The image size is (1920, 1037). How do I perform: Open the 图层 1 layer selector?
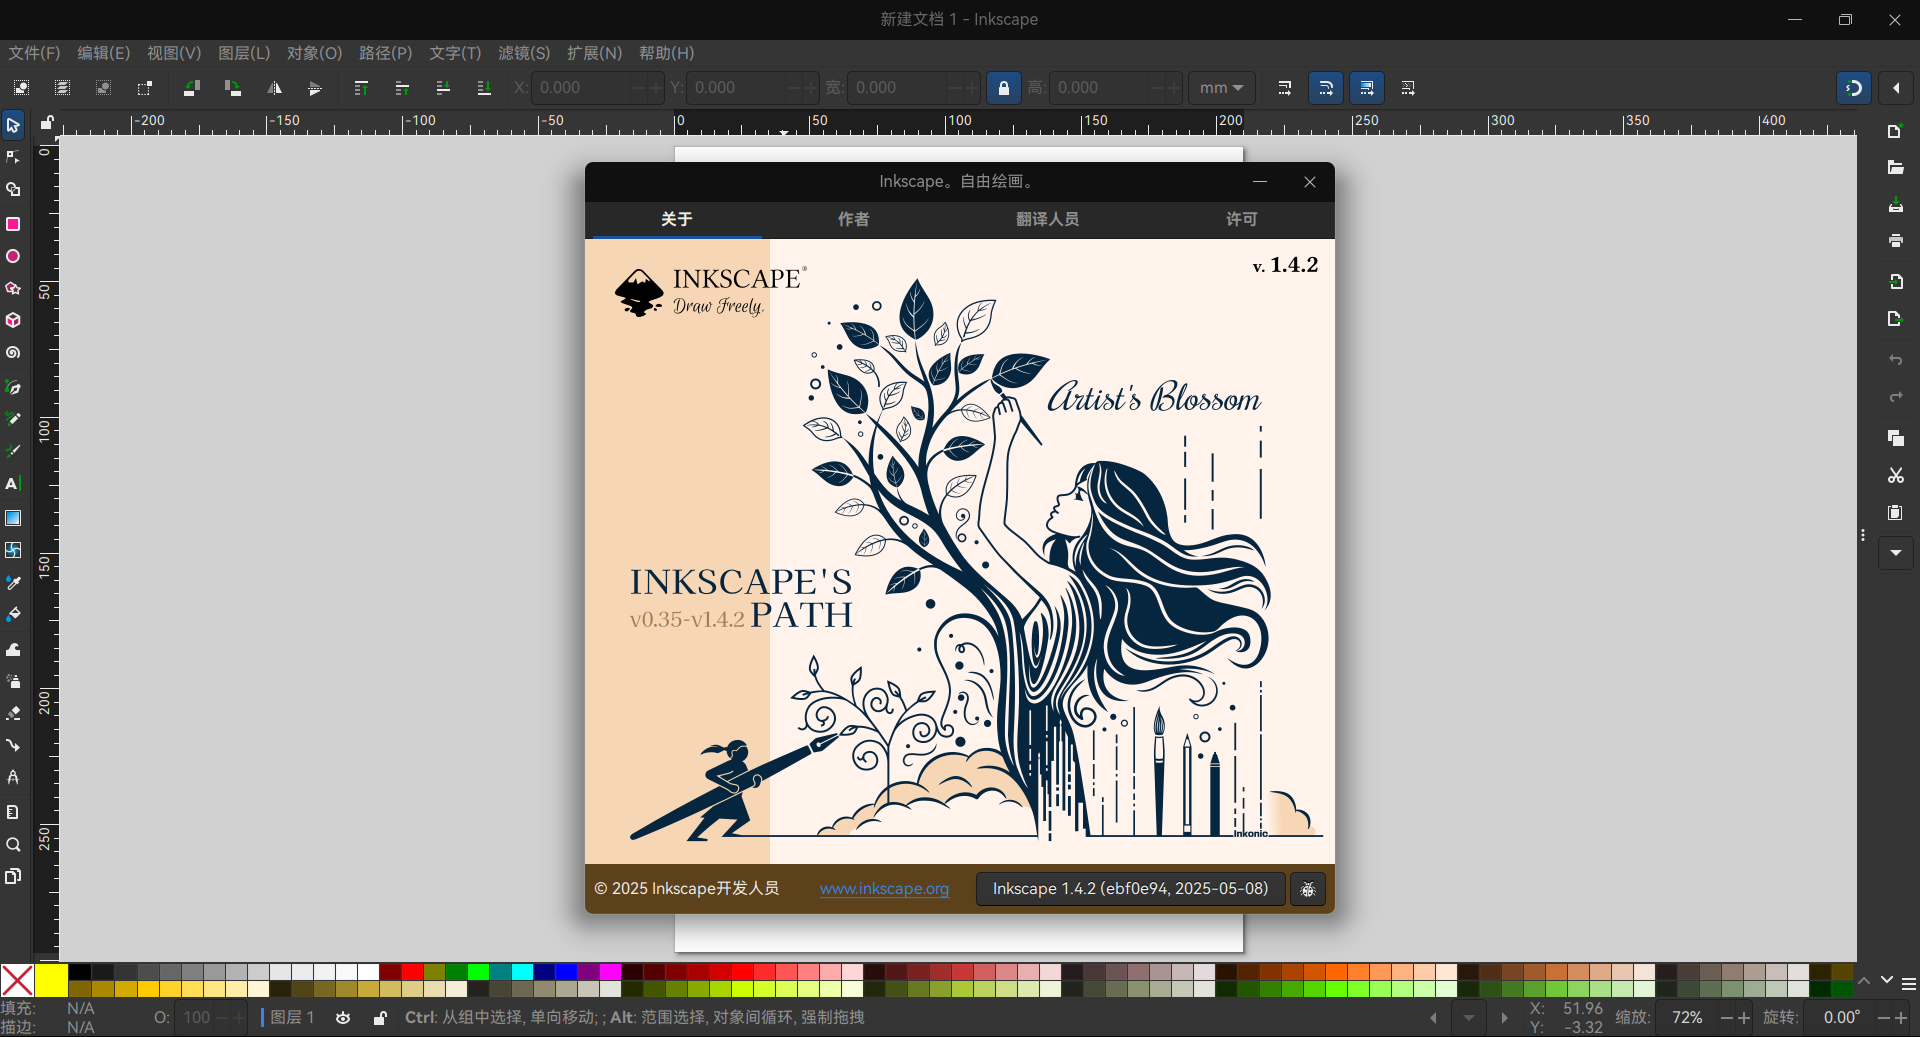(x=287, y=1018)
